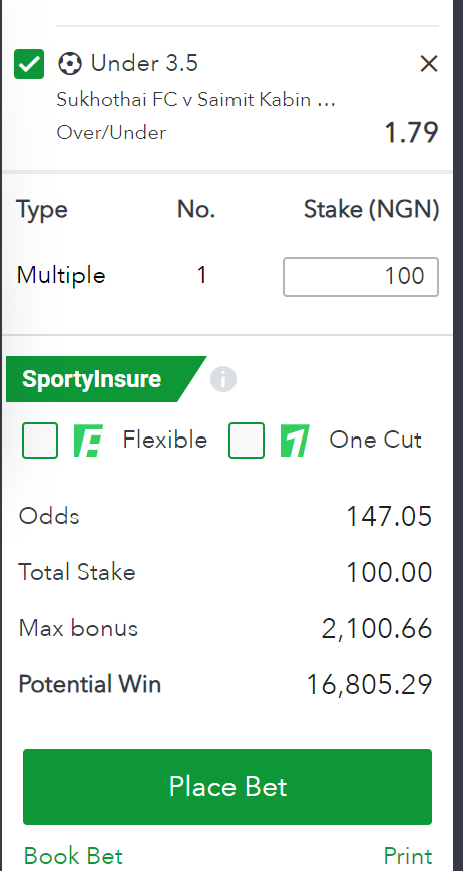Click the soccer ball icon beside Under 3.5
The width and height of the screenshot is (464, 872).
pos(70,64)
